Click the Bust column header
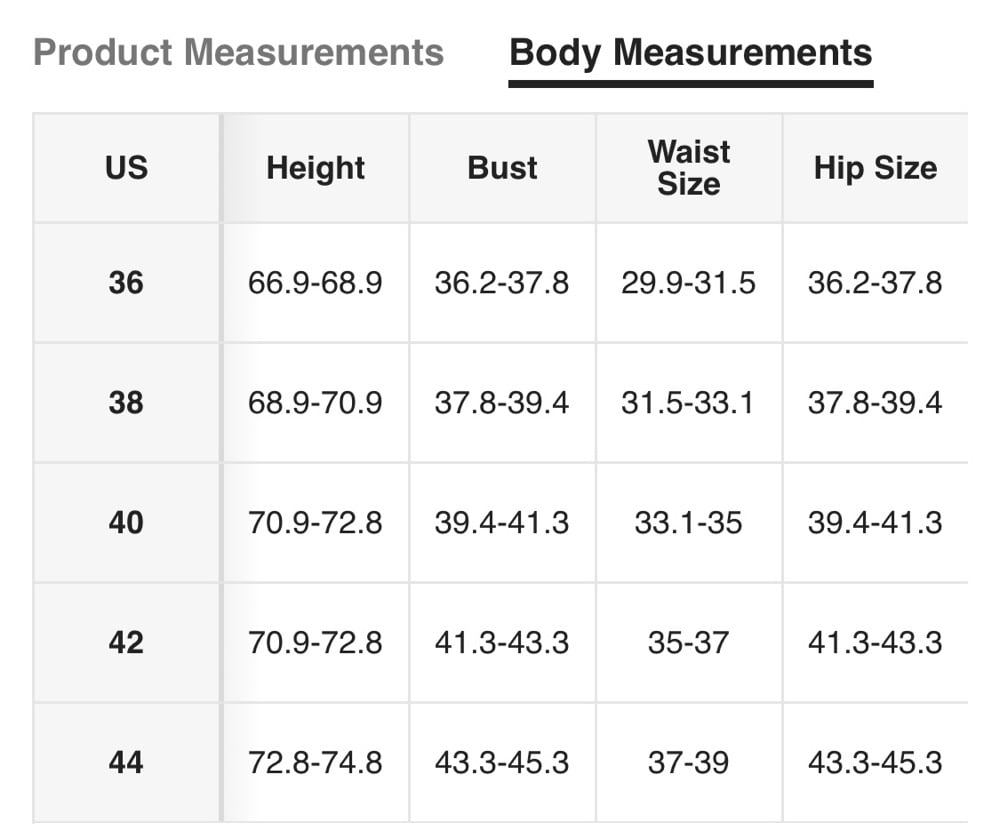 click(x=502, y=168)
